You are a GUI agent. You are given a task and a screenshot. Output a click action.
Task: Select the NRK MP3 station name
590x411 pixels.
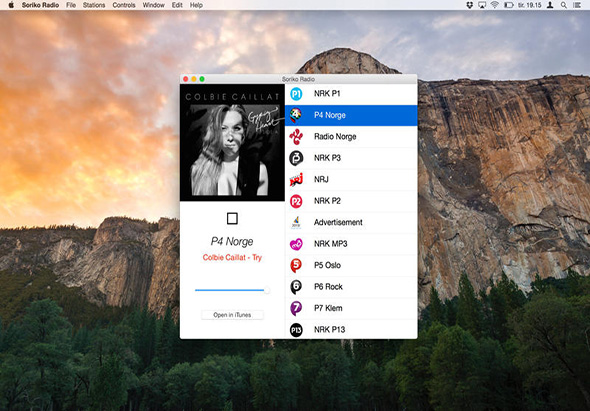point(330,244)
